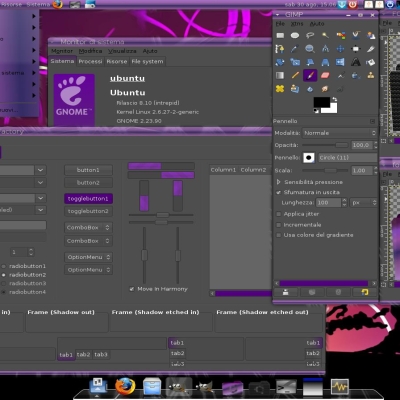This screenshot has height=400, width=400.
Task: Click the Column2 header in the list
Action: (253, 170)
